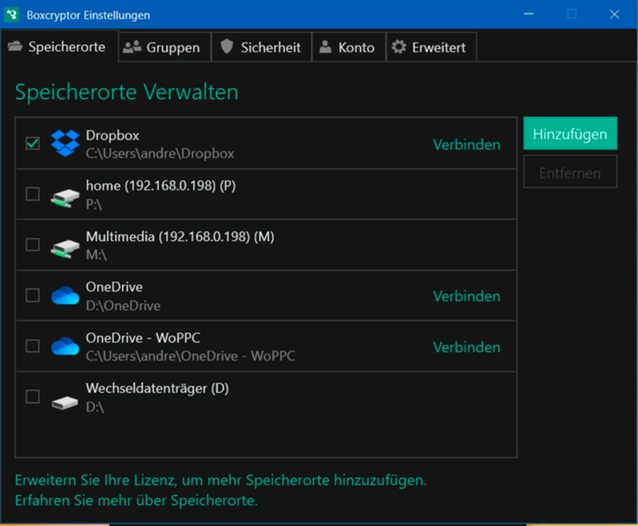Screen dimensions: 638x526
Task: Check the OneDrive - WoPPC checkbox
Action: tap(33, 346)
